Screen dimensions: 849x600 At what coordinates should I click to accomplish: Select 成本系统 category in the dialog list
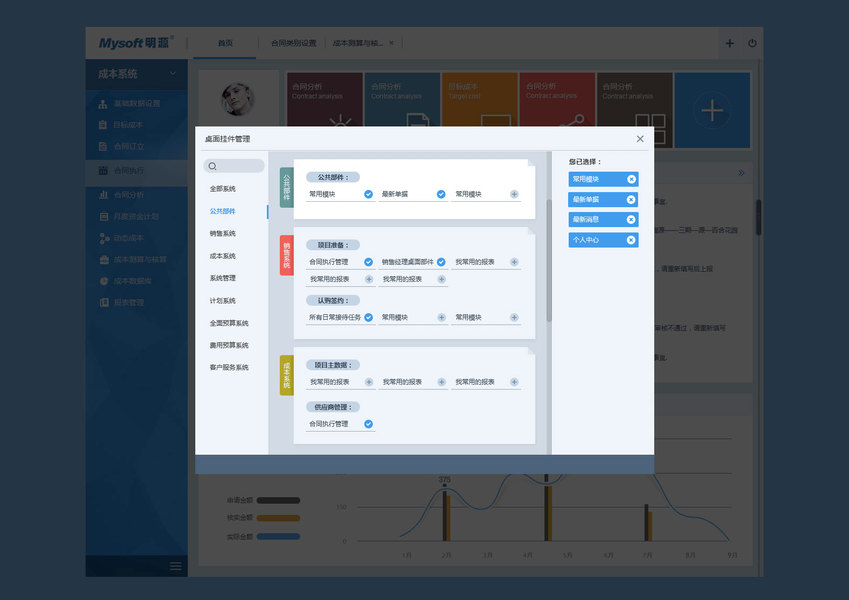coord(223,256)
